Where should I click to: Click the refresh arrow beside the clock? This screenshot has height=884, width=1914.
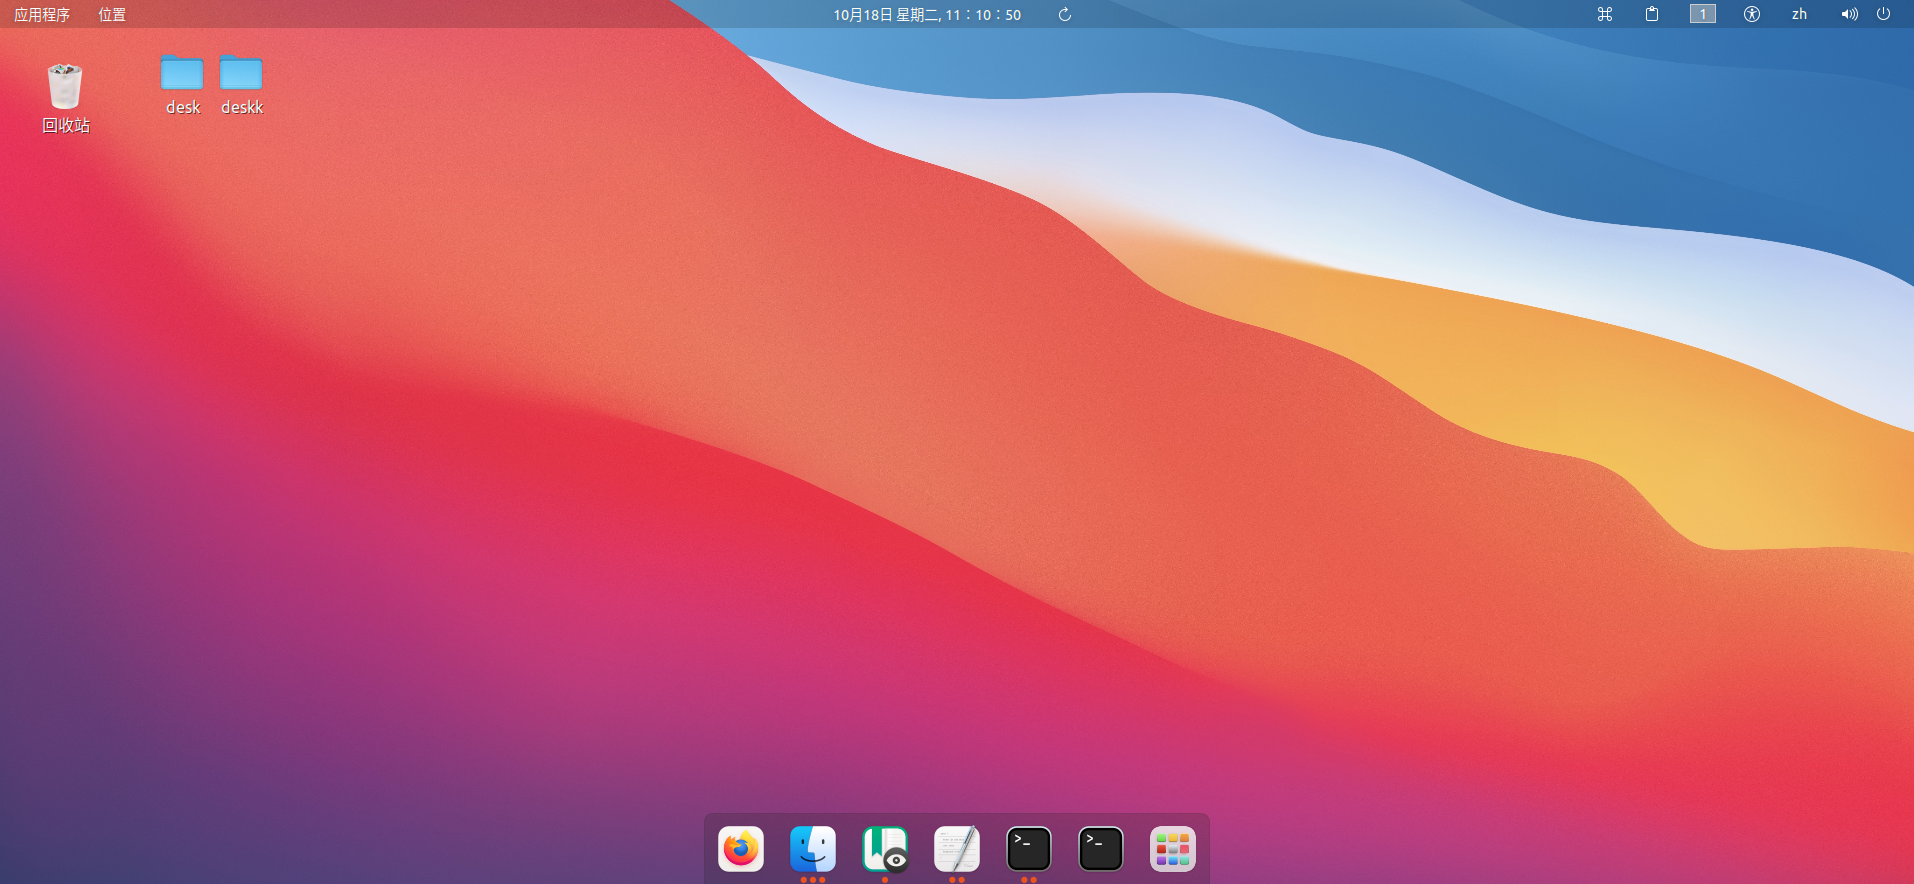pyautogui.click(x=1065, y=14)
